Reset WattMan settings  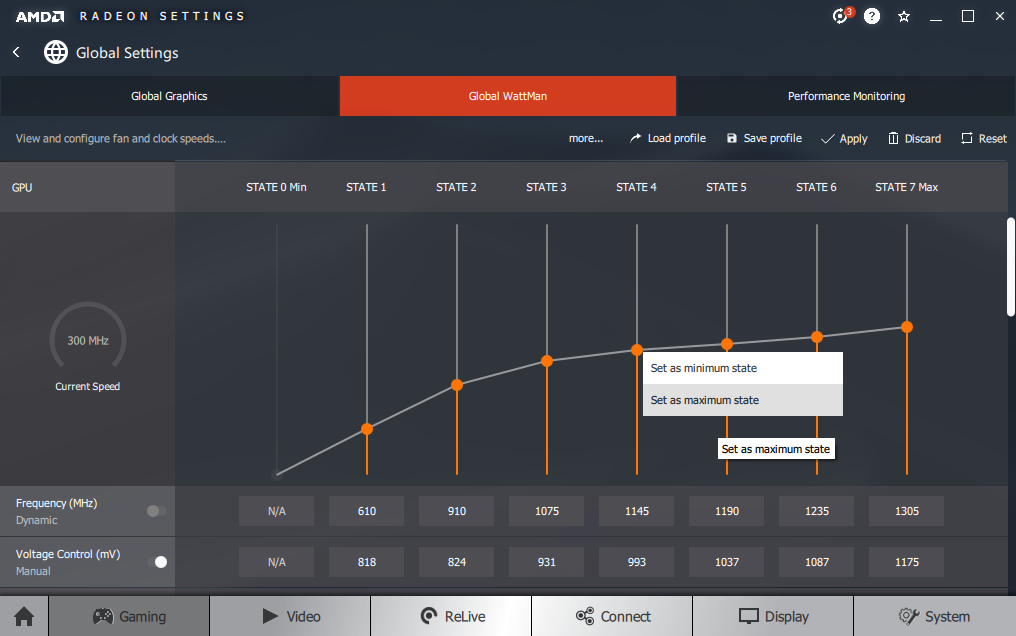984,139
